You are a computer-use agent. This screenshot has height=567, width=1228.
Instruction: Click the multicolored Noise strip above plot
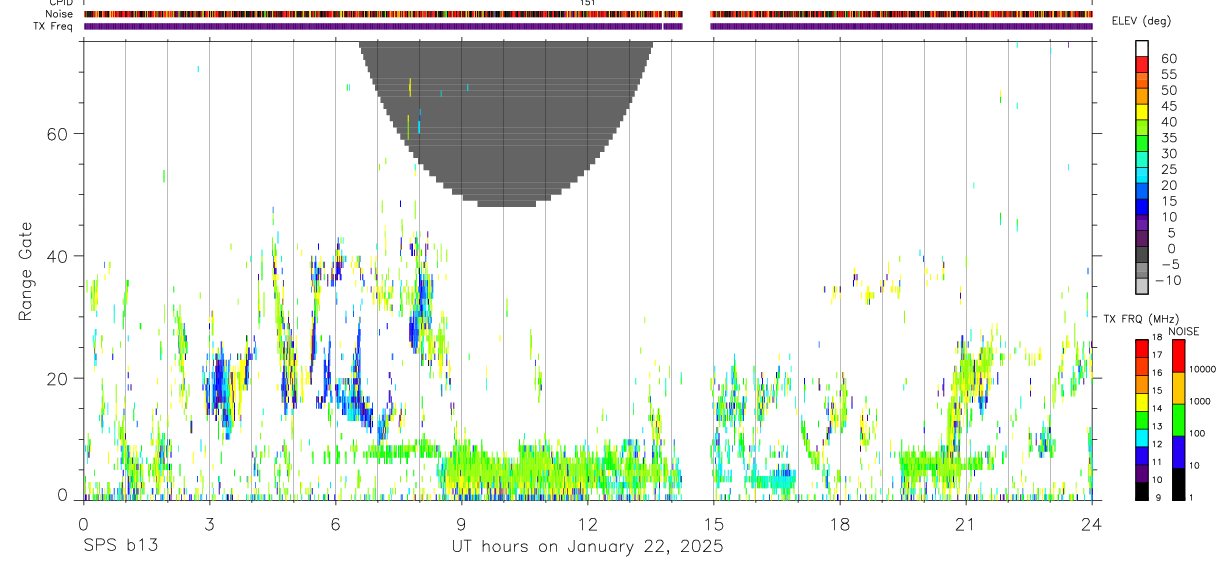[588, 14]
